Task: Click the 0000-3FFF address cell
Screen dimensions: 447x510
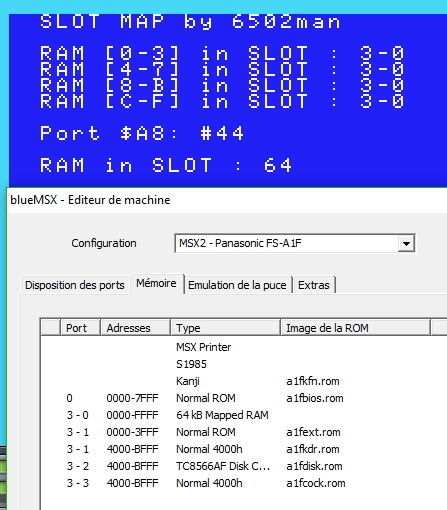Action: 132,432
